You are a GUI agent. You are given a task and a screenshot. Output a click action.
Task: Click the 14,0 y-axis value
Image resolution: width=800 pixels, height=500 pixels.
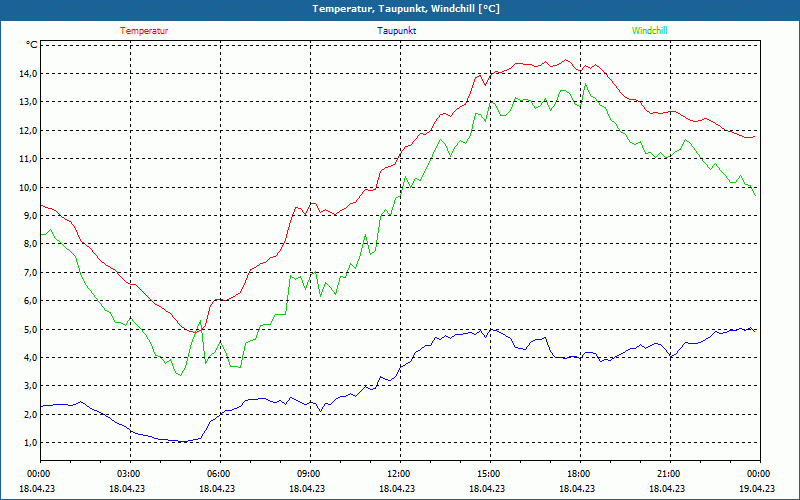(29, 73)
